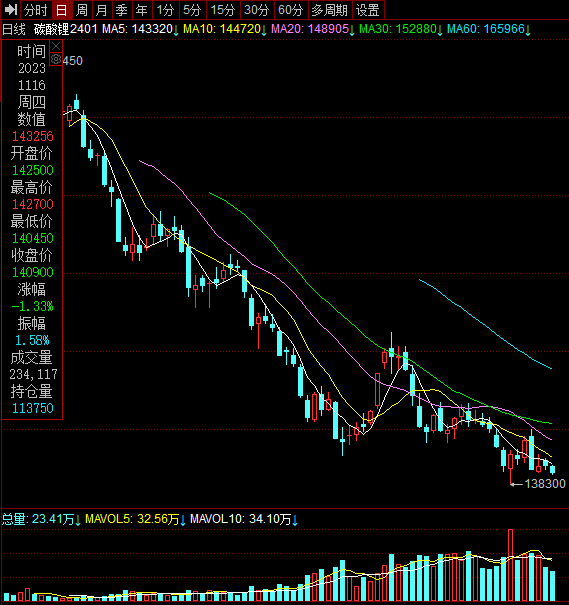Image resolution: width=569 pixels, height=605 pixels.
Task: Open the 月 monthly chart tab
Action: coord(102,10)
